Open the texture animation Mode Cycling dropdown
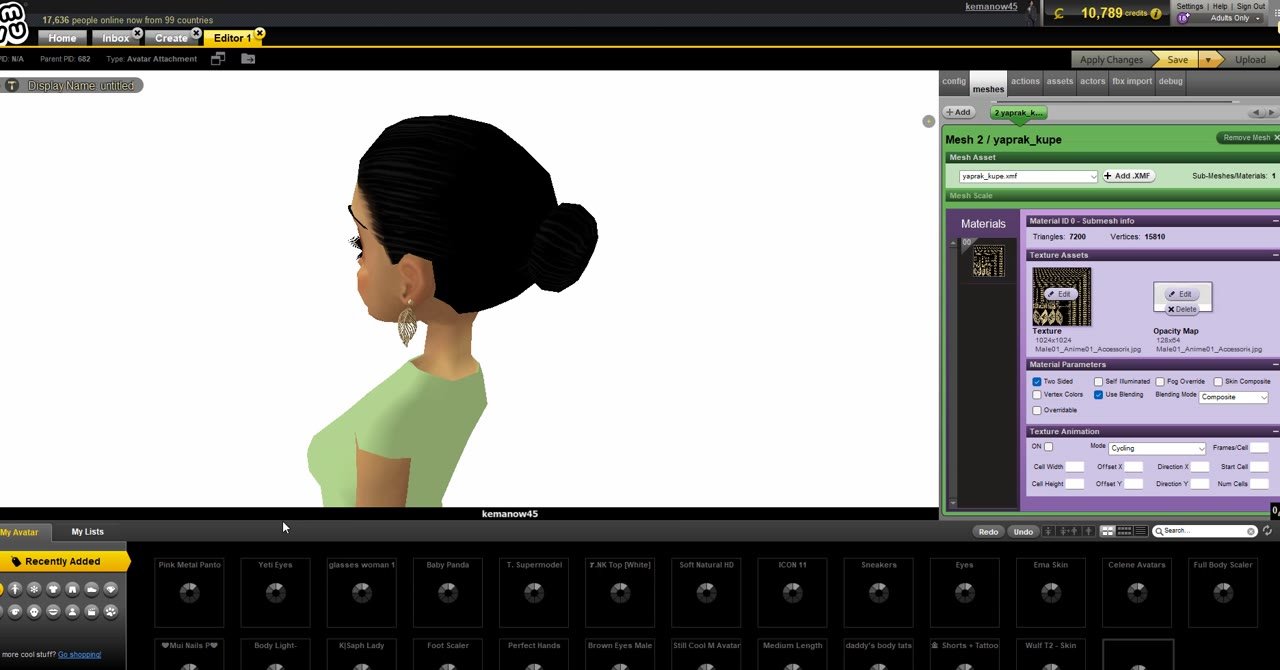1280x670 pixels. pyautogui.click(x=1158, y=448)
